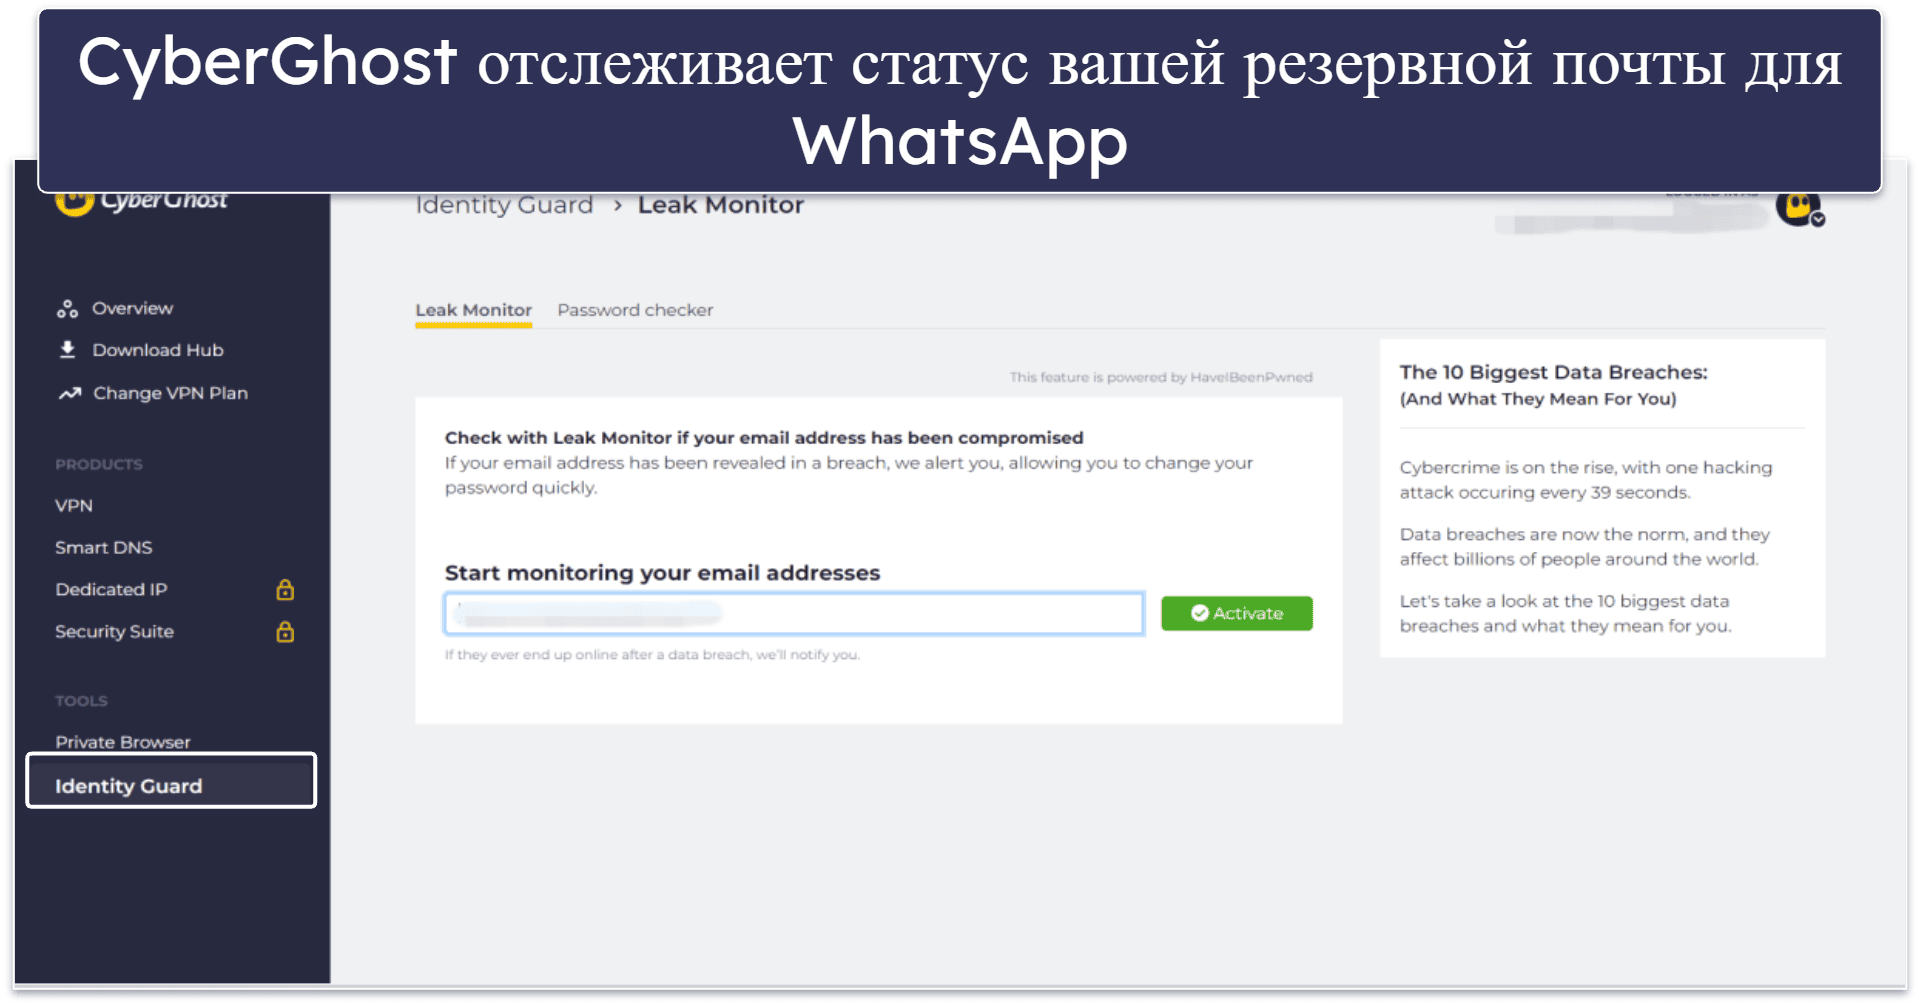This screenshot has width=1919, height=1005.
Task: Click Identity Guard breadcrumb link
Action: [x=504, y=205]
